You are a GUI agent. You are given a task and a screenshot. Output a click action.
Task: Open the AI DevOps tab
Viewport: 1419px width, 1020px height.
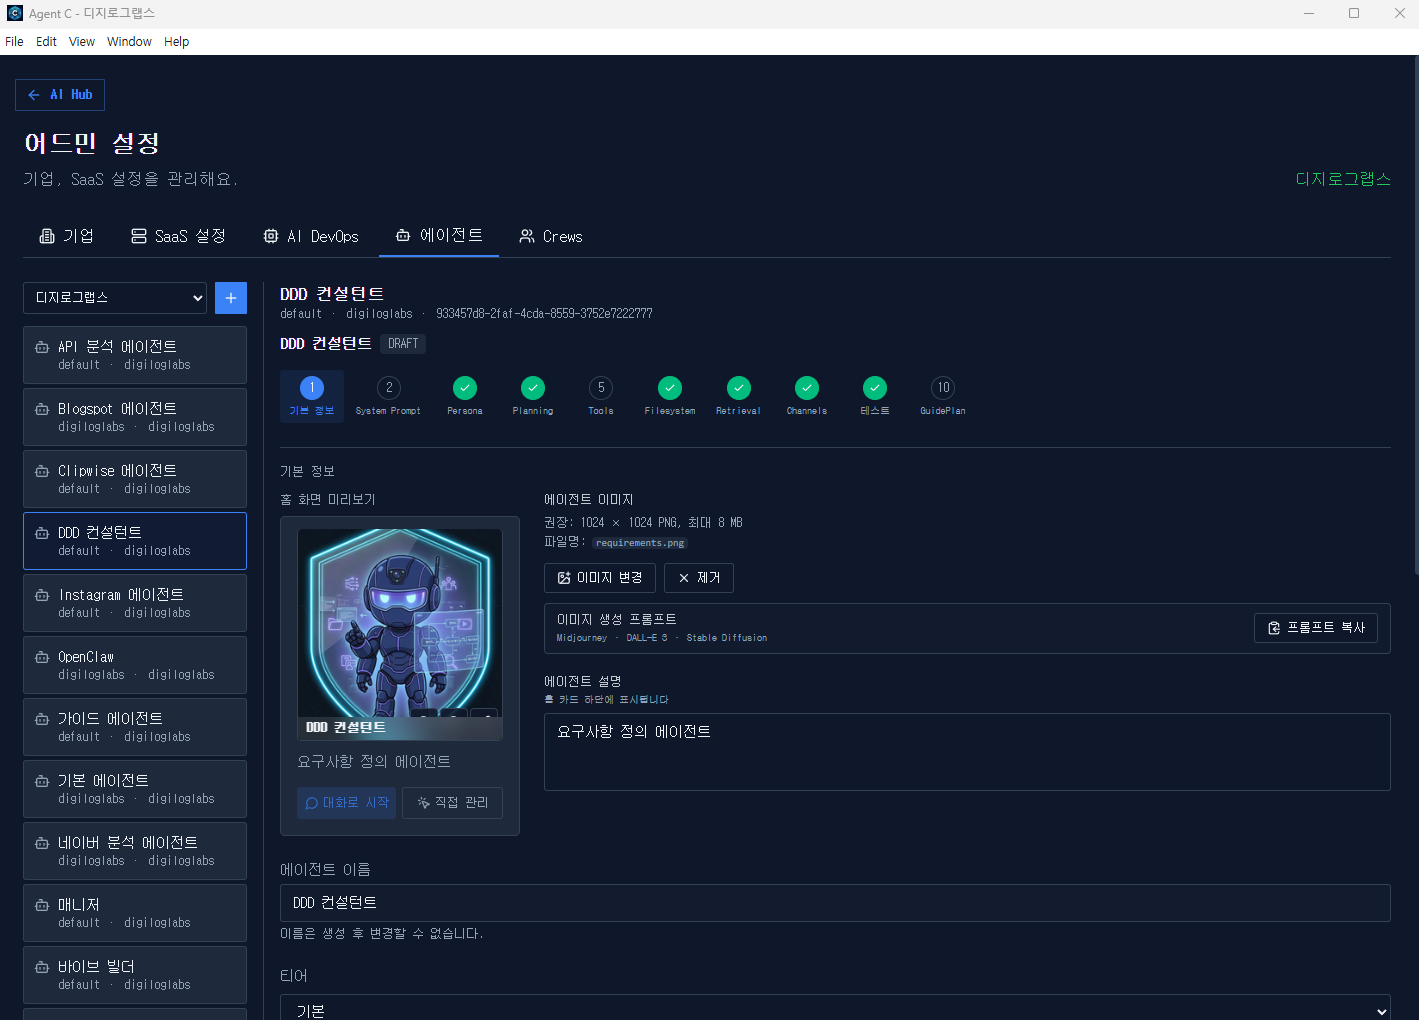pyautogui.click(x=310, y=236)
